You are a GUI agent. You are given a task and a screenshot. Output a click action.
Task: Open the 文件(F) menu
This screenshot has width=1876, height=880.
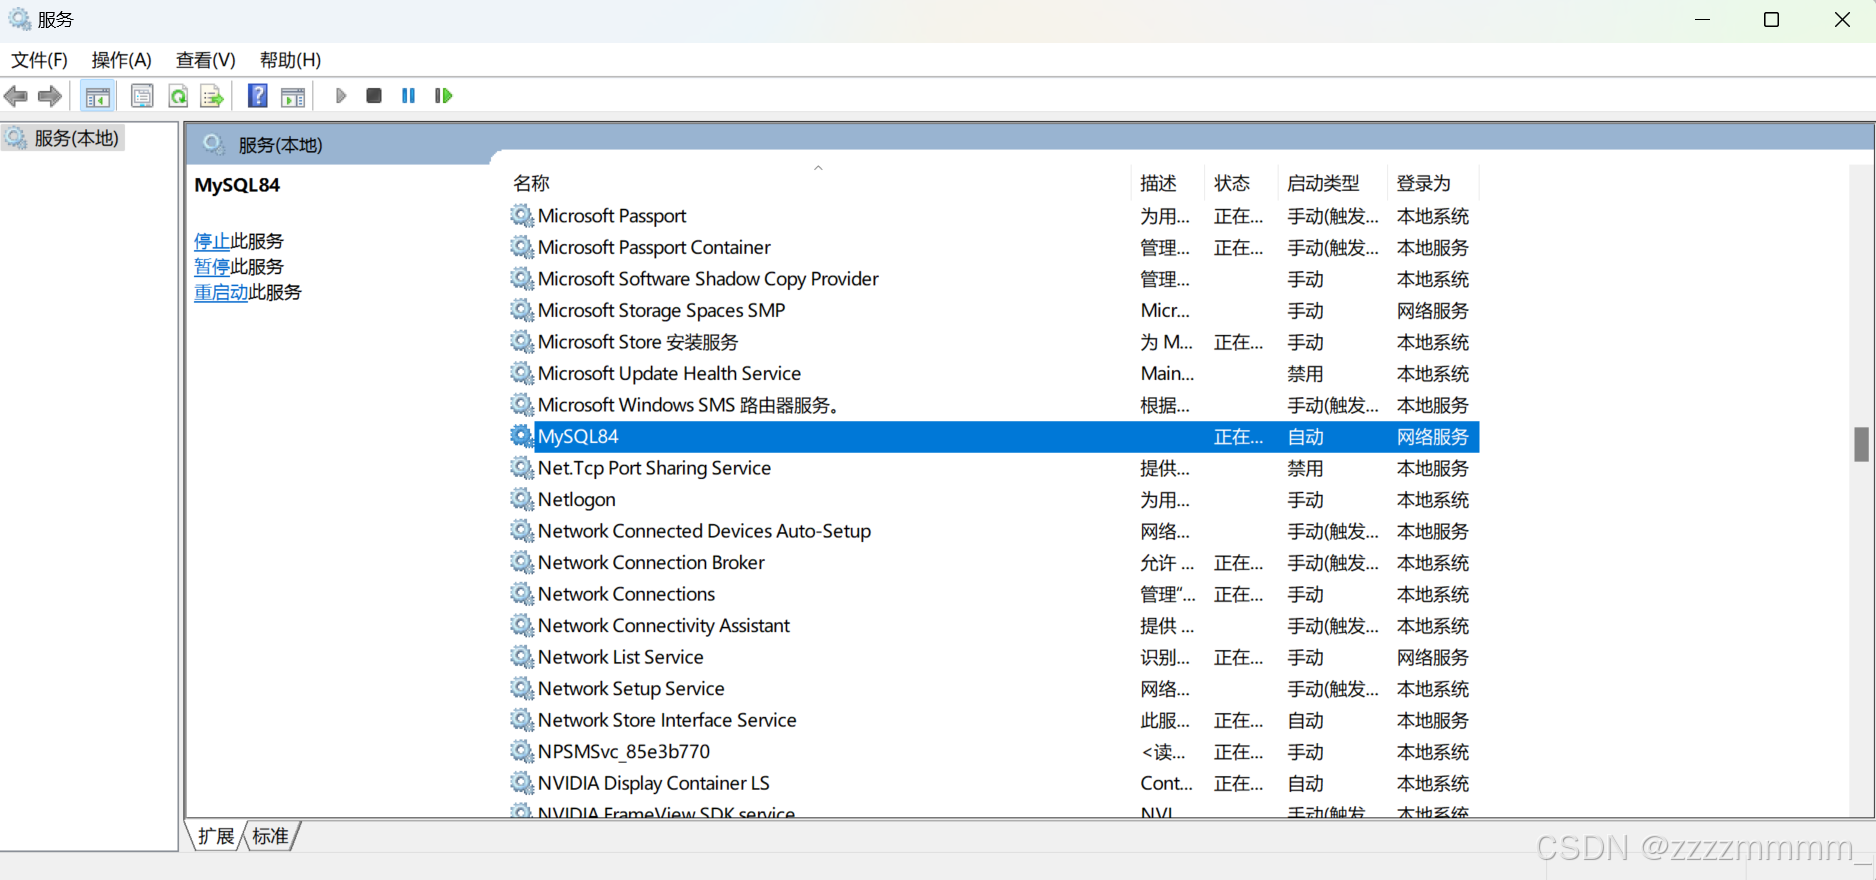click(x=39, y=60)
